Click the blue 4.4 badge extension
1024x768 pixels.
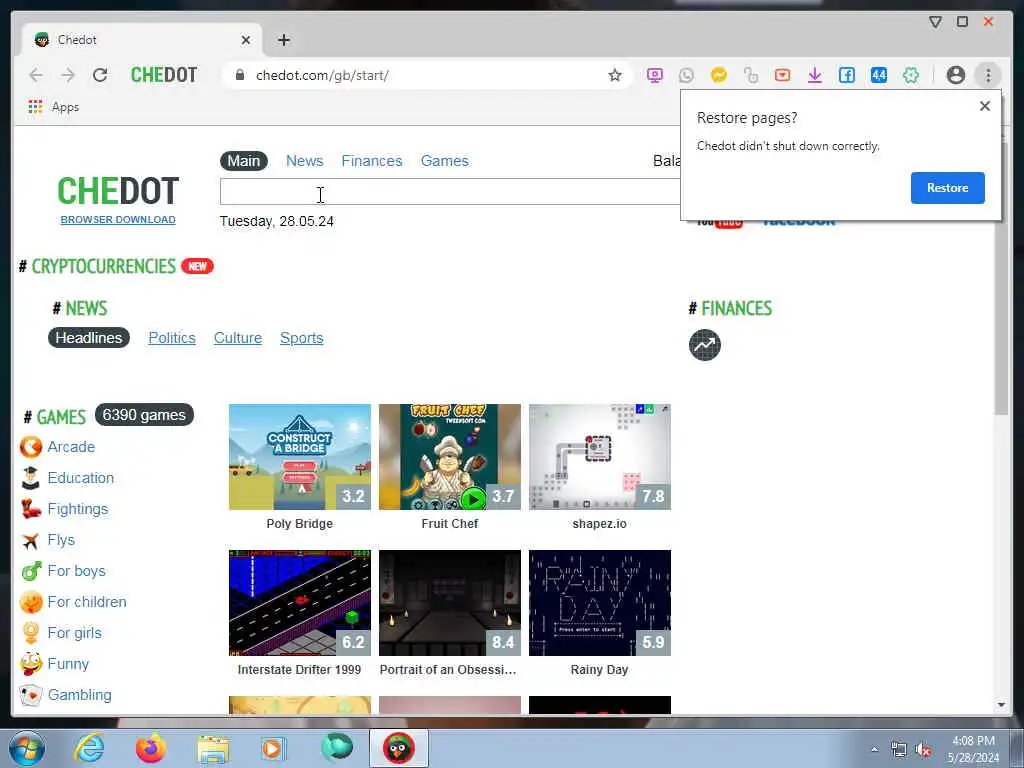click(878, 75)
